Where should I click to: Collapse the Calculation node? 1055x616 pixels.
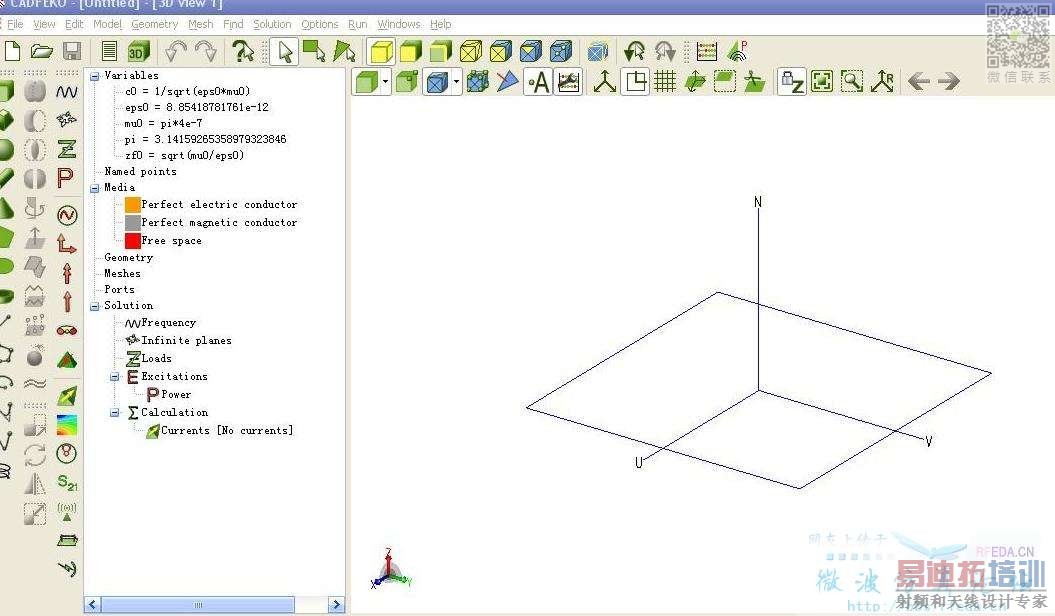(114, 413)
